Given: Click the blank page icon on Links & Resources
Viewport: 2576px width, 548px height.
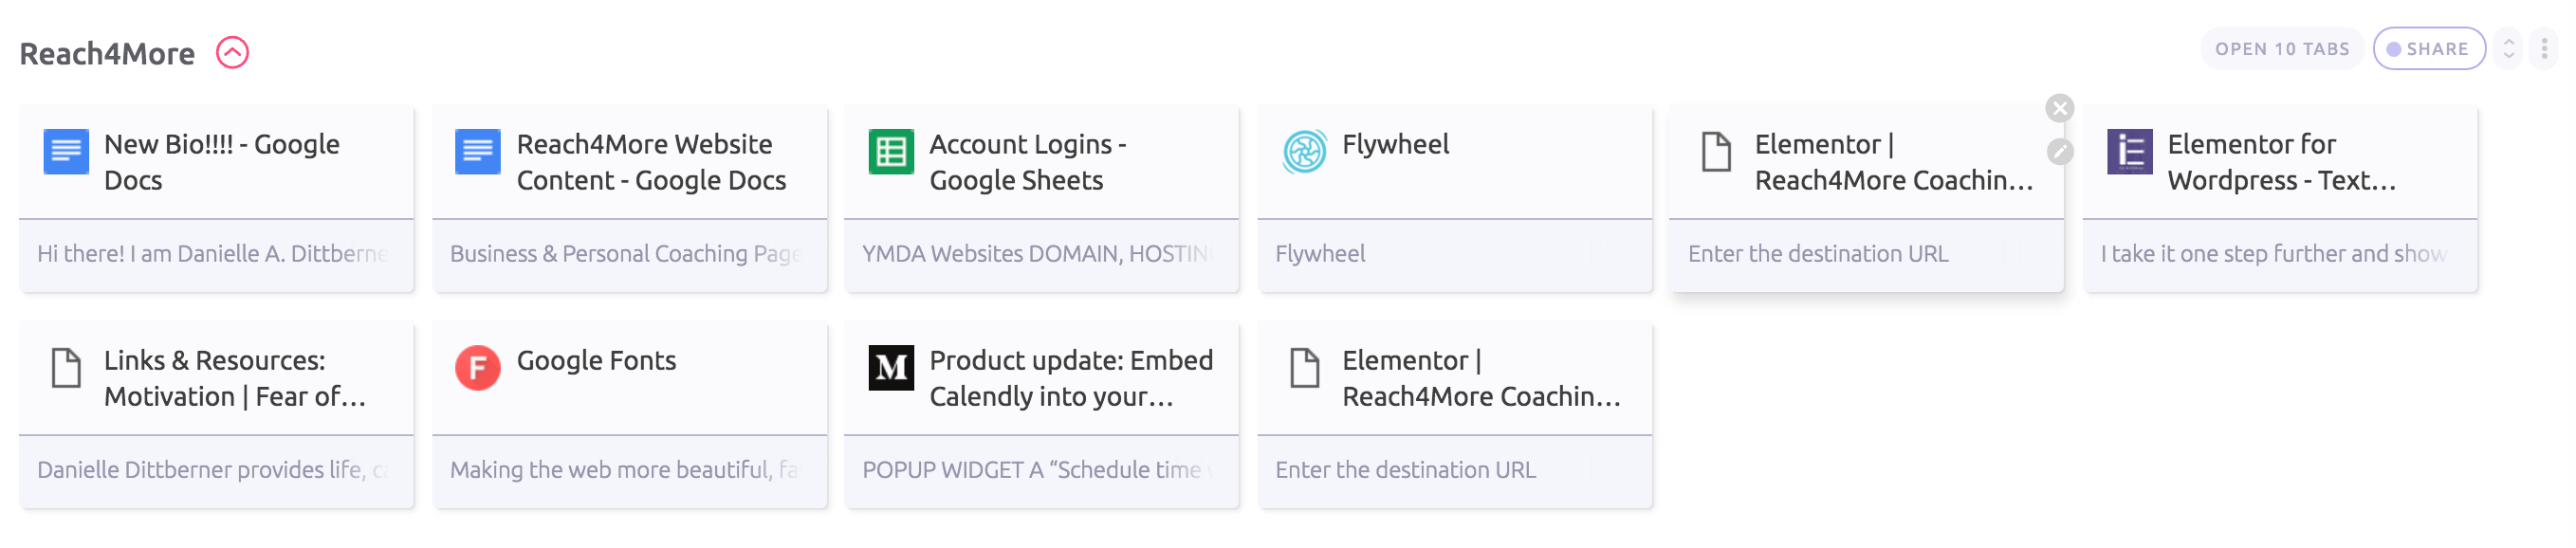Looking at the screenshot, I should point(66,368).
